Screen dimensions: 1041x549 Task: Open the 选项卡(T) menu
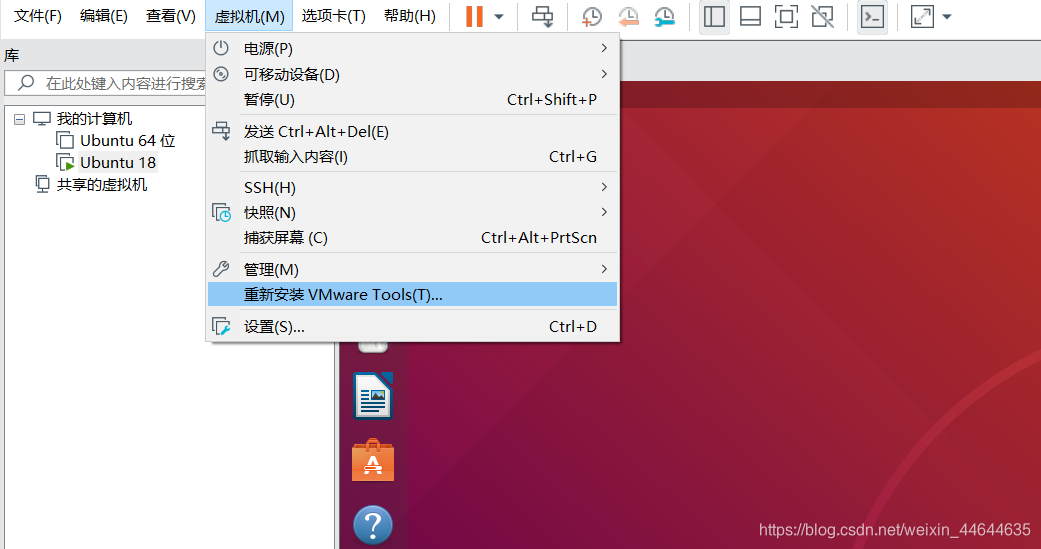coord(333,16)
